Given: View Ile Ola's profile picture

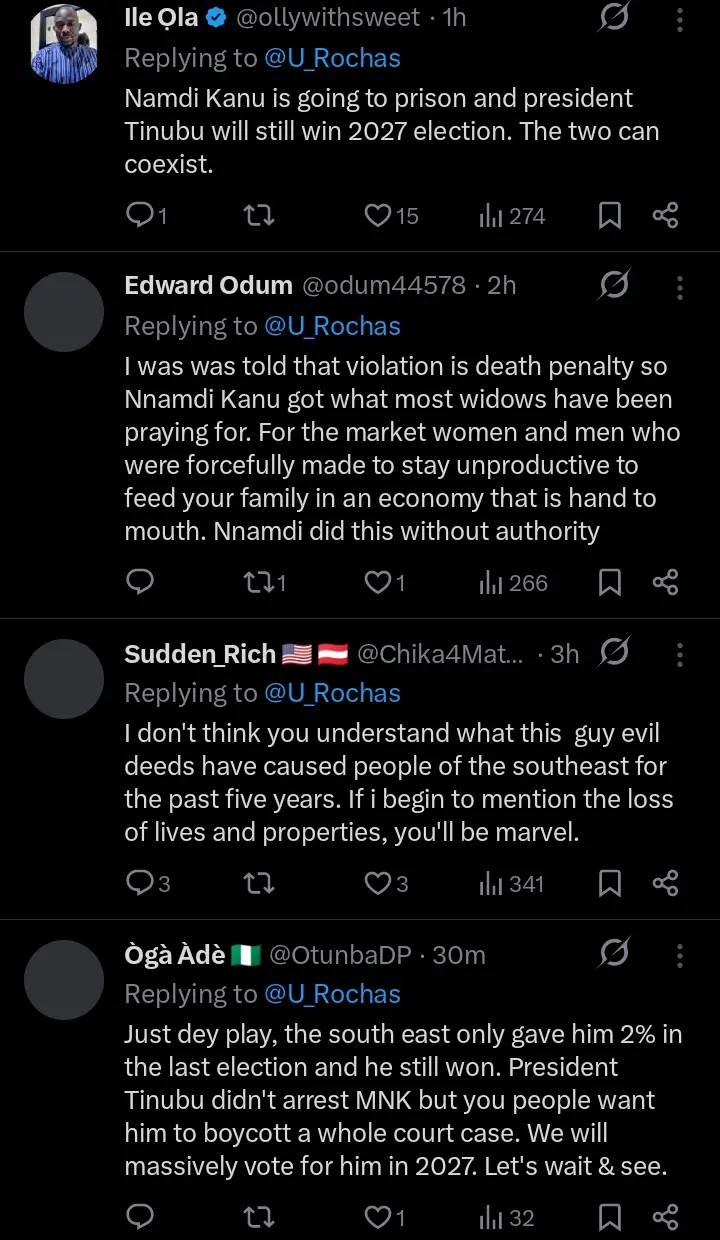Looking at the screenshot, I should pos(64,44).
